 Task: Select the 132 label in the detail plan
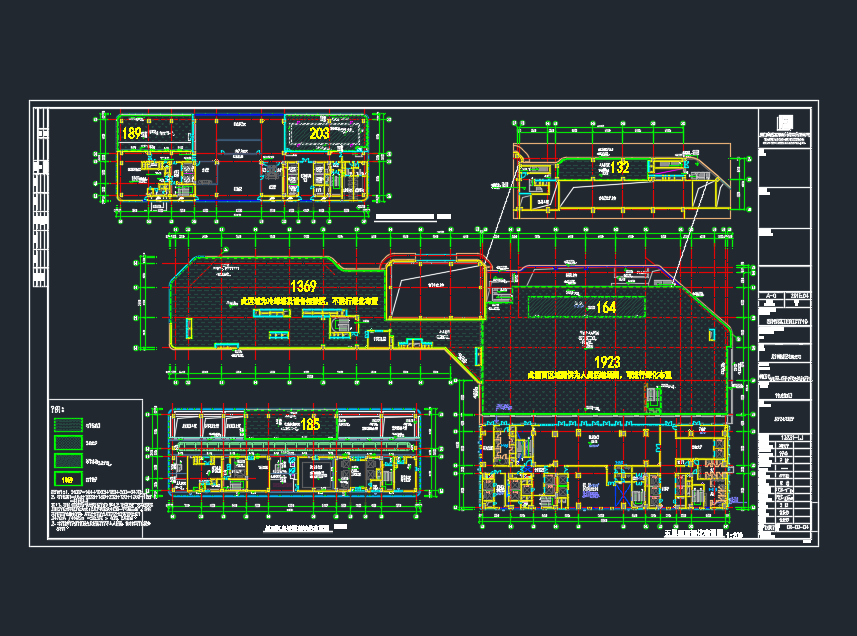(x=620, y=168)
